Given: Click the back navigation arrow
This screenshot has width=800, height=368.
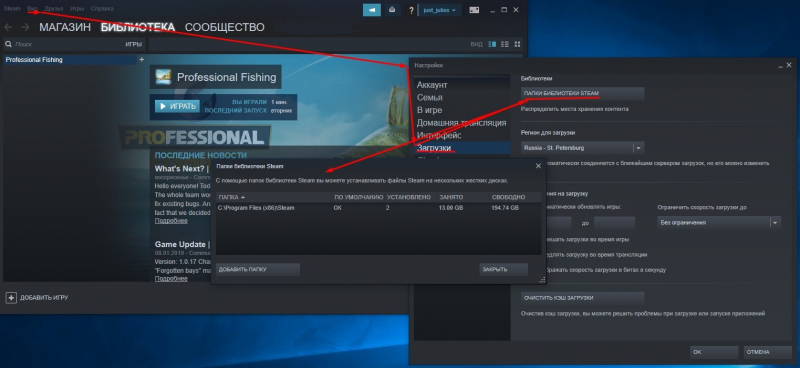Looking at the screenshot, I should 8,27.
